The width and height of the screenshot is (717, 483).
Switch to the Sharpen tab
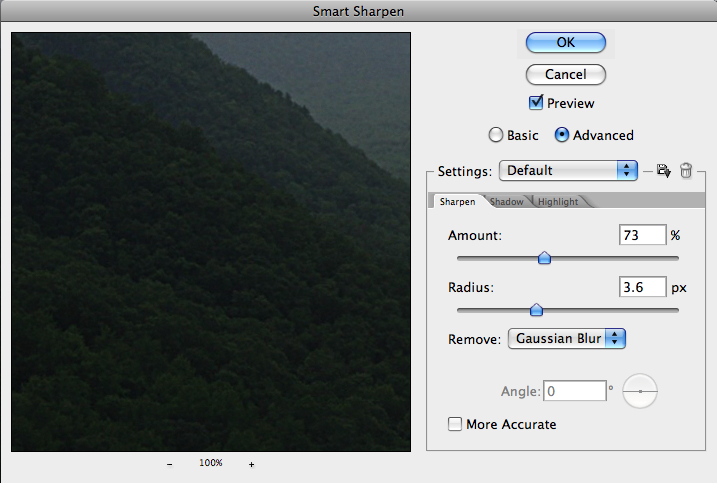pos(457,202)
